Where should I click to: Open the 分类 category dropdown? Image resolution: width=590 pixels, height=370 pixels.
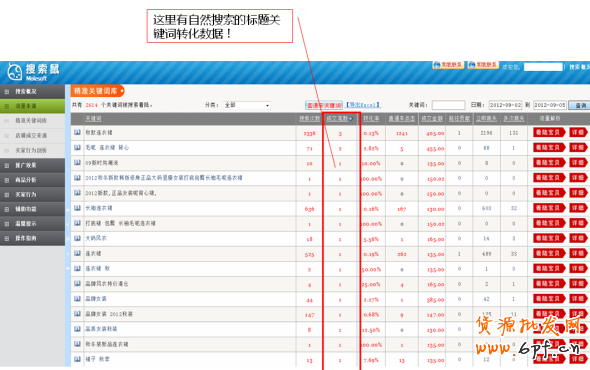[247, 105]
